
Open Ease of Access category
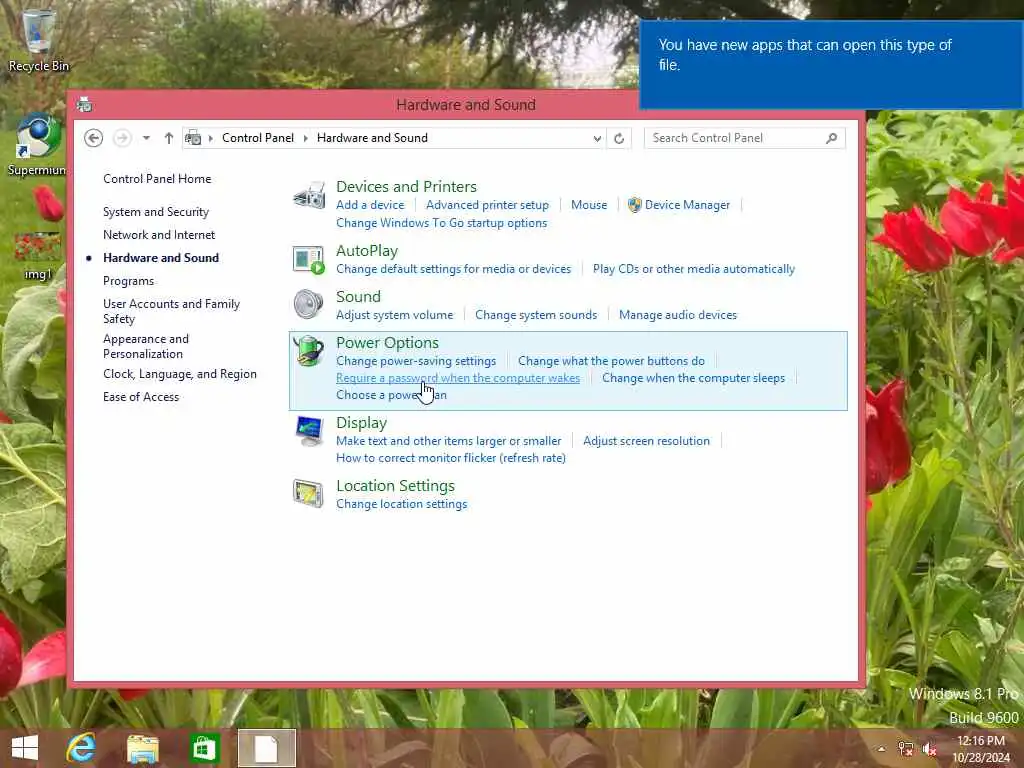(140, 396)
